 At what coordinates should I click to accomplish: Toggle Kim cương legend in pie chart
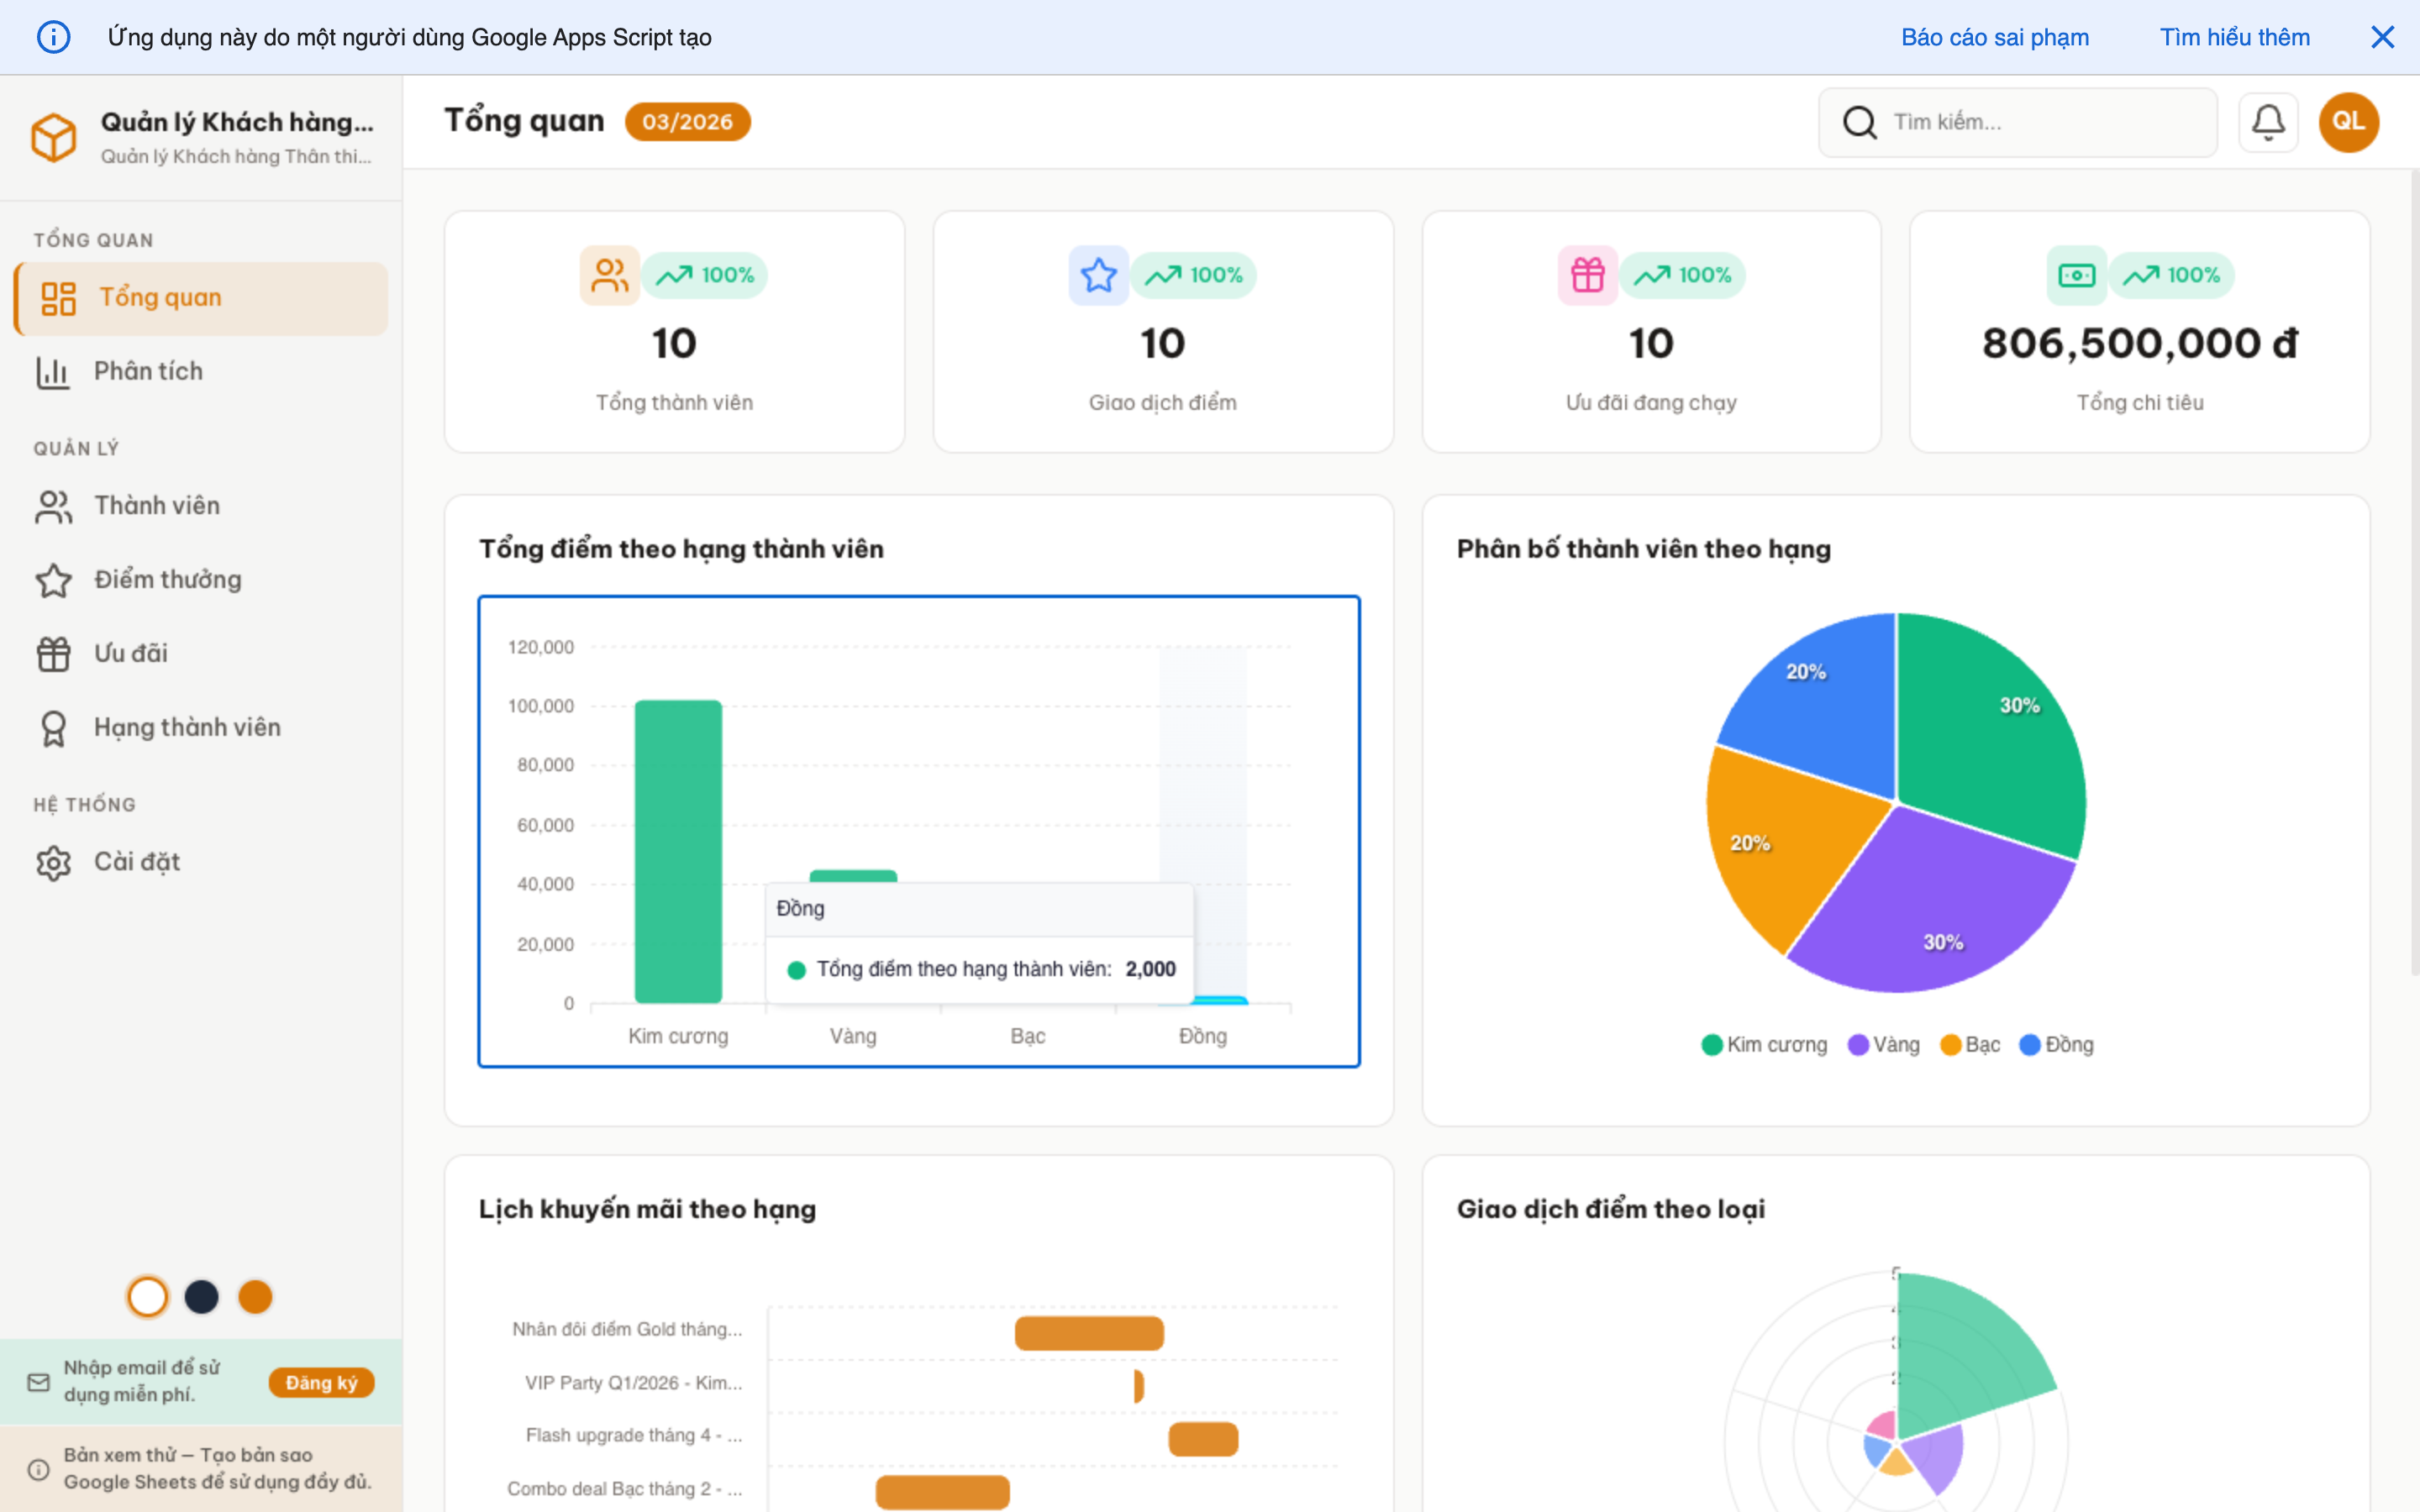1764,1044
